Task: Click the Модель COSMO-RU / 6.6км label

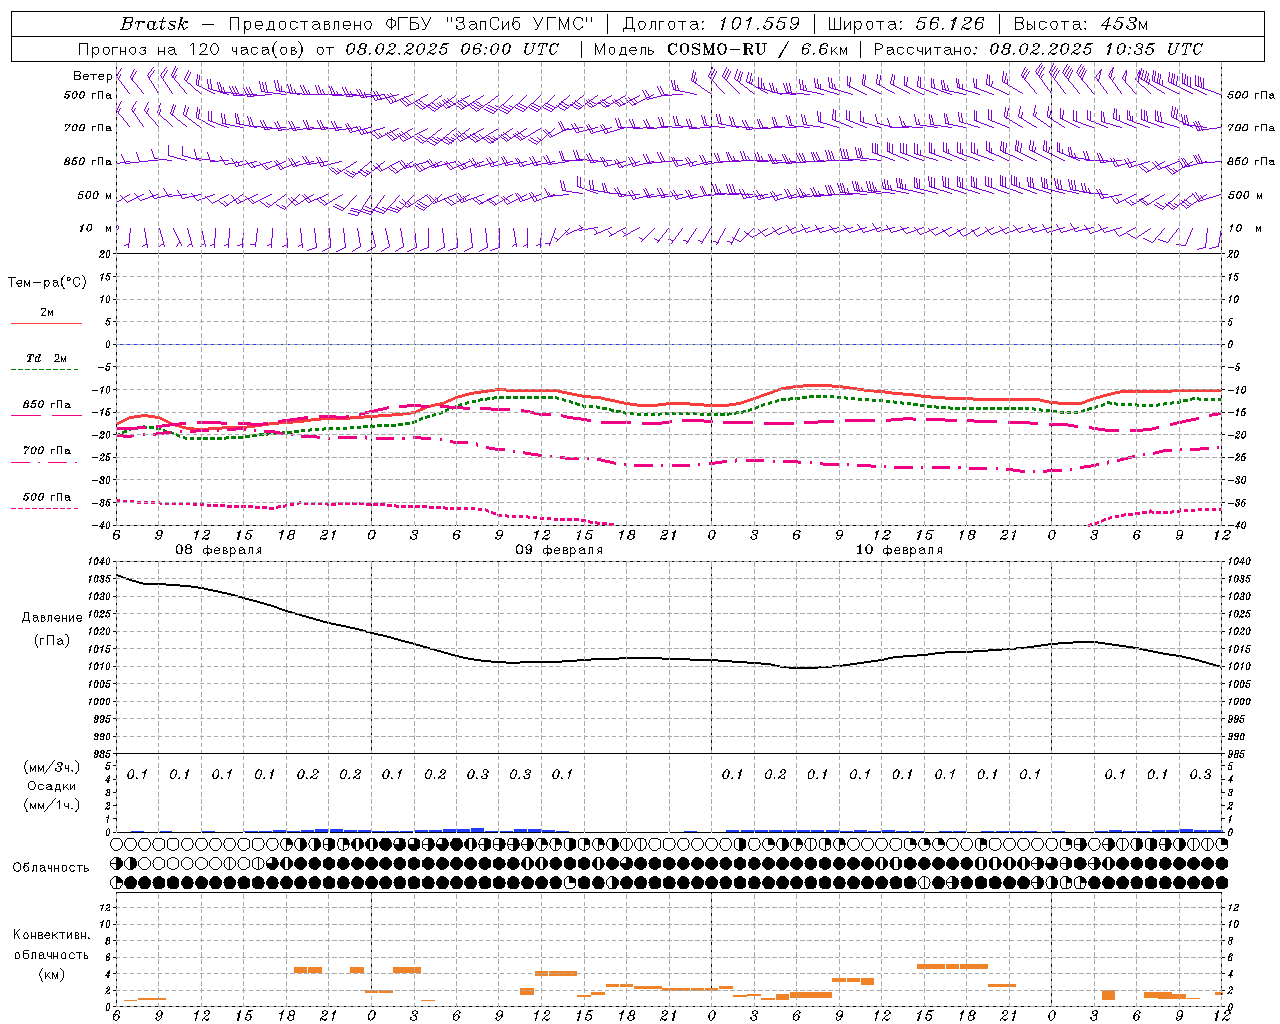Action: [x=720, y=49]
